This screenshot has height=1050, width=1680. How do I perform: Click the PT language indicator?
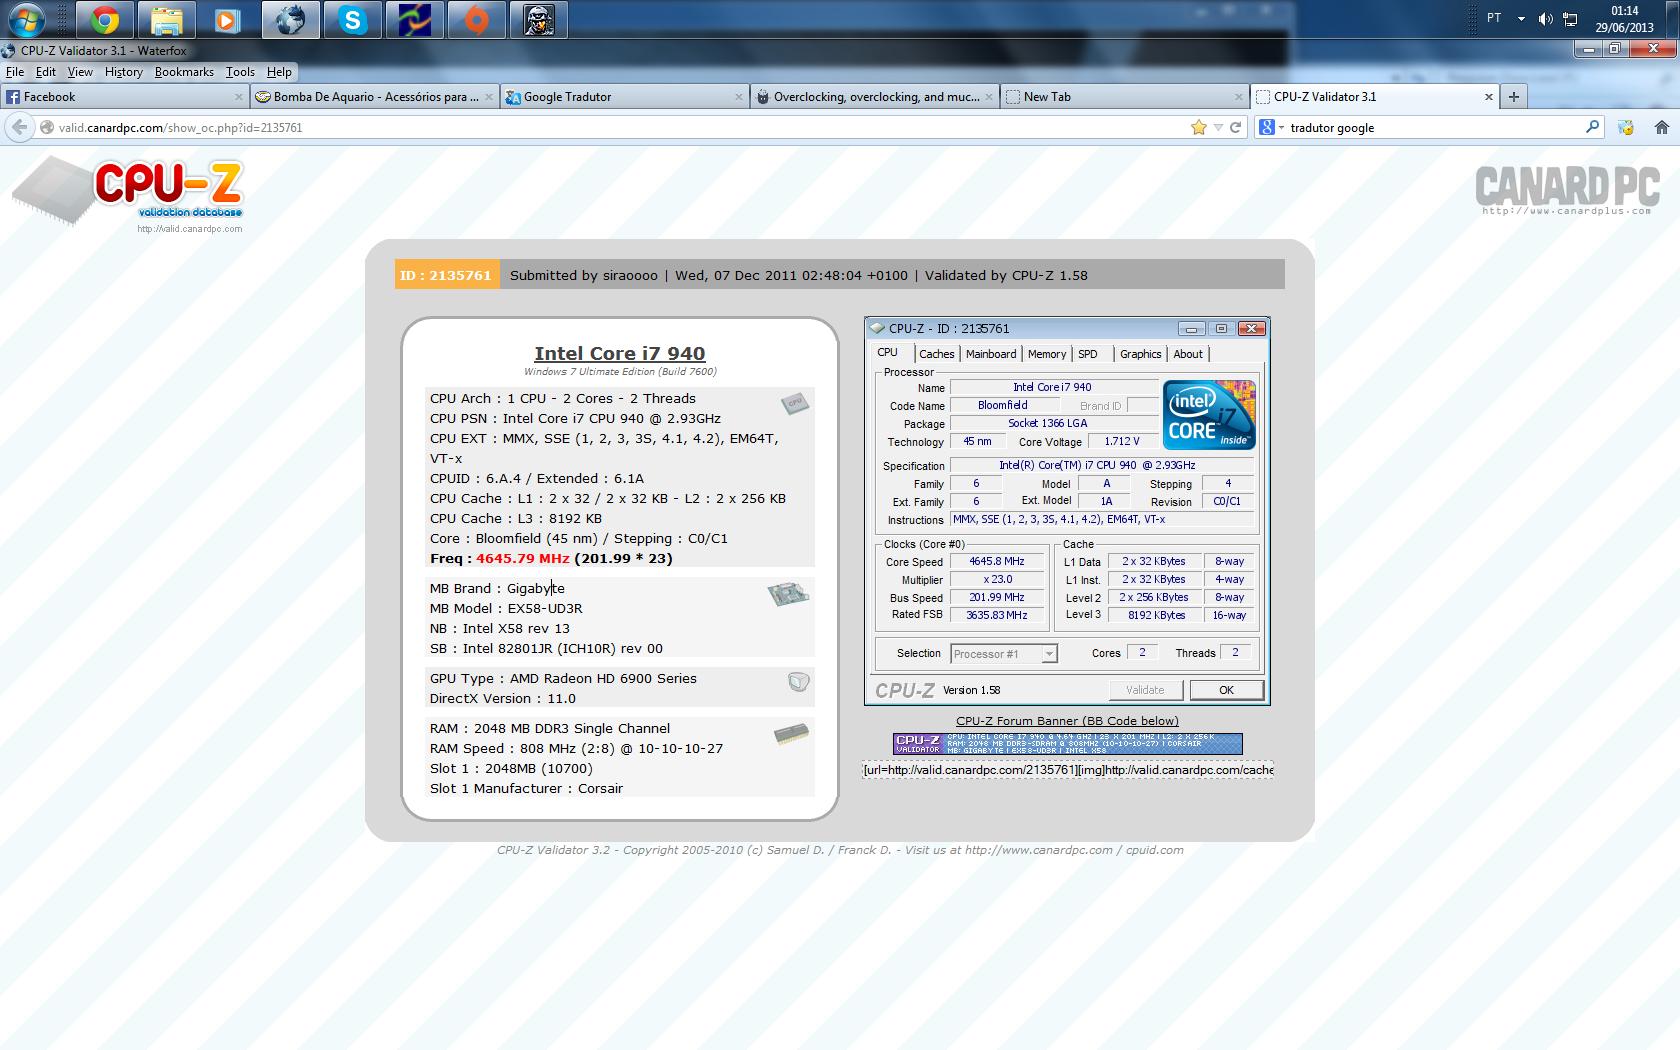pos(1494,18)
